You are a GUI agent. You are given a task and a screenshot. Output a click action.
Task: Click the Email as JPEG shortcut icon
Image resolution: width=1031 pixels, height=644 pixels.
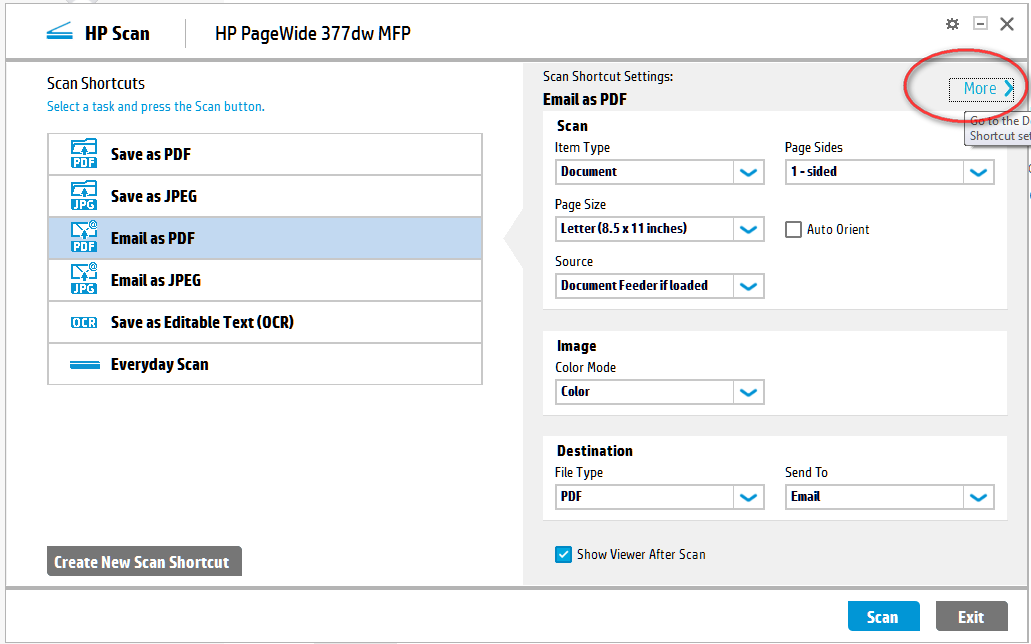click(84, 279)
